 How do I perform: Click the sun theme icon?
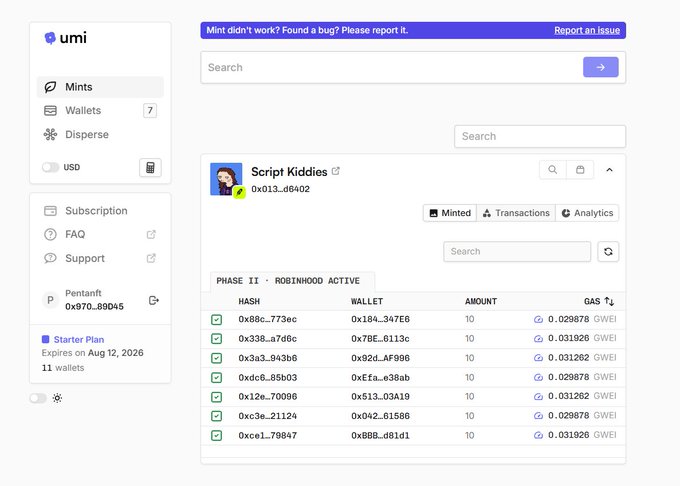57,398
